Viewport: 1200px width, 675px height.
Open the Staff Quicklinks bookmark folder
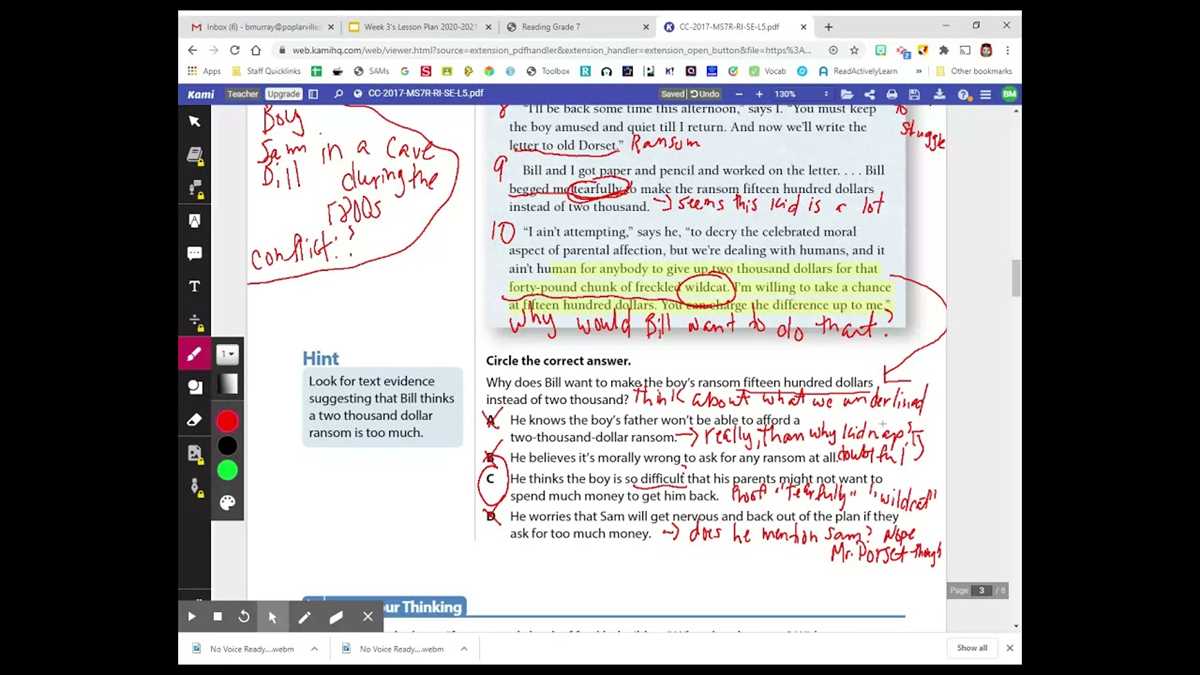coord(267,71)
